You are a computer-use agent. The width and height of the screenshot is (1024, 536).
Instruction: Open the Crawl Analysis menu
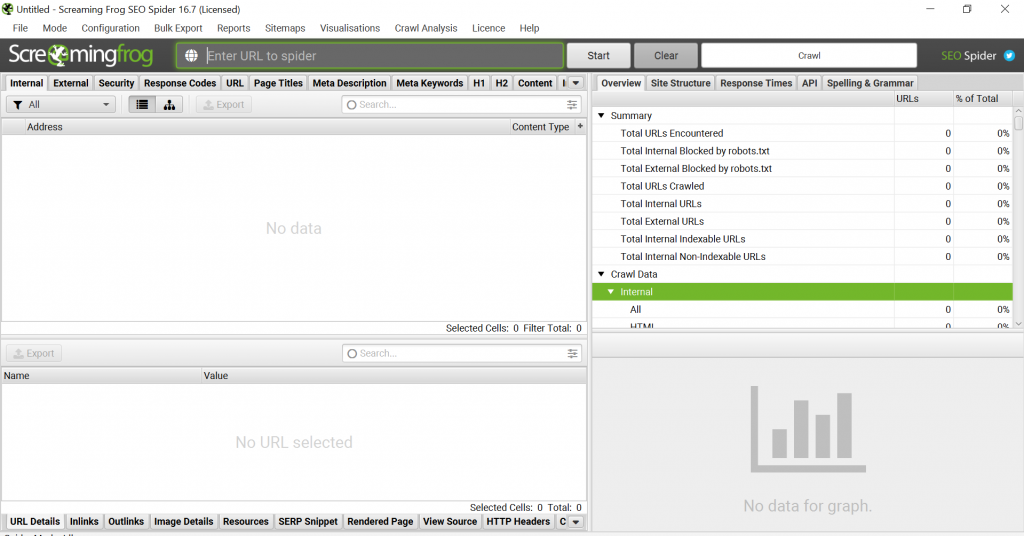click(x=426, y=28)
